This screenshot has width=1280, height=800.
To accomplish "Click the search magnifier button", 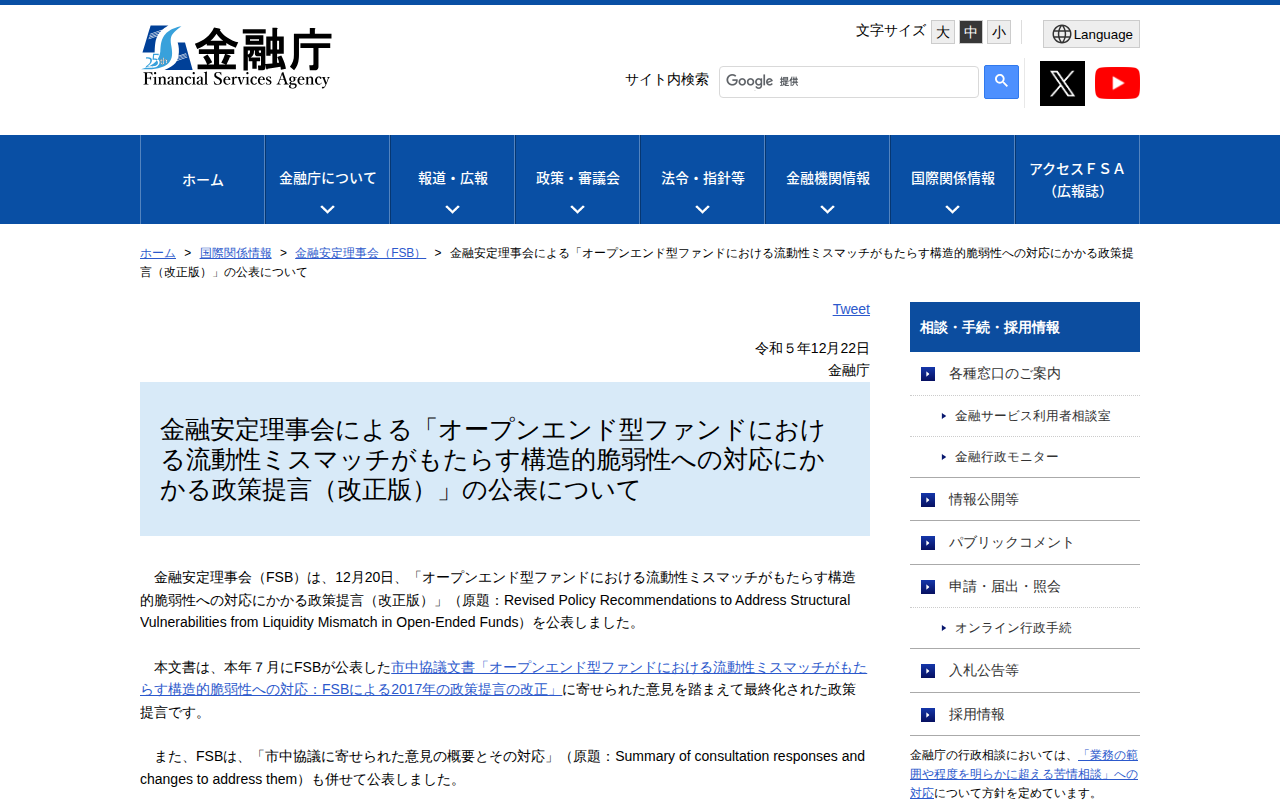I will click(1001, 81).
